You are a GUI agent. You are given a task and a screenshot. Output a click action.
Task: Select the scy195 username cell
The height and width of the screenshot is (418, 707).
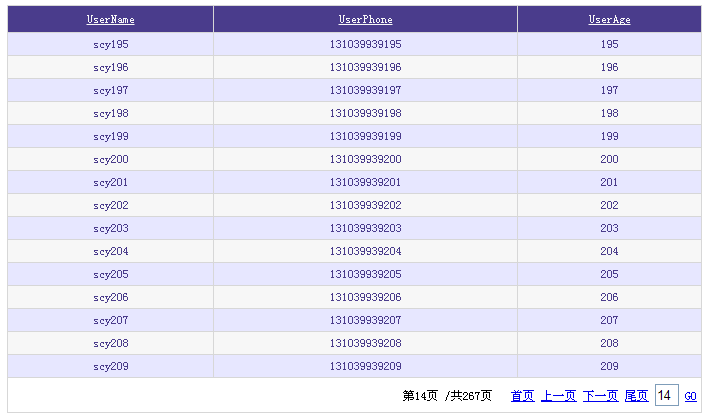110,44
